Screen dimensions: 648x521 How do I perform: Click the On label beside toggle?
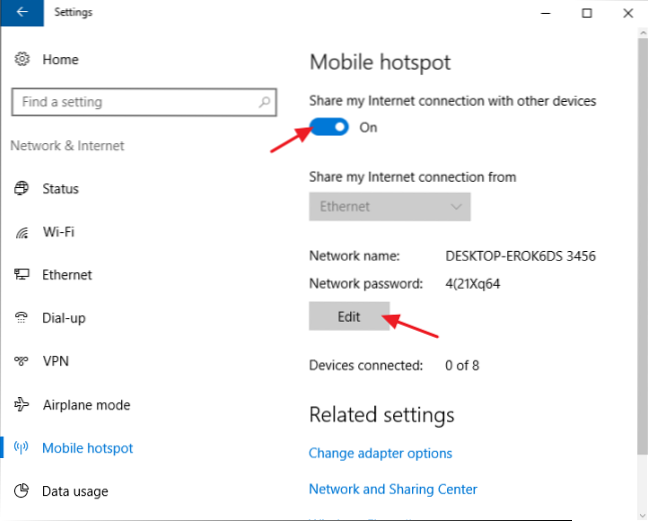(x=368, y=127)
